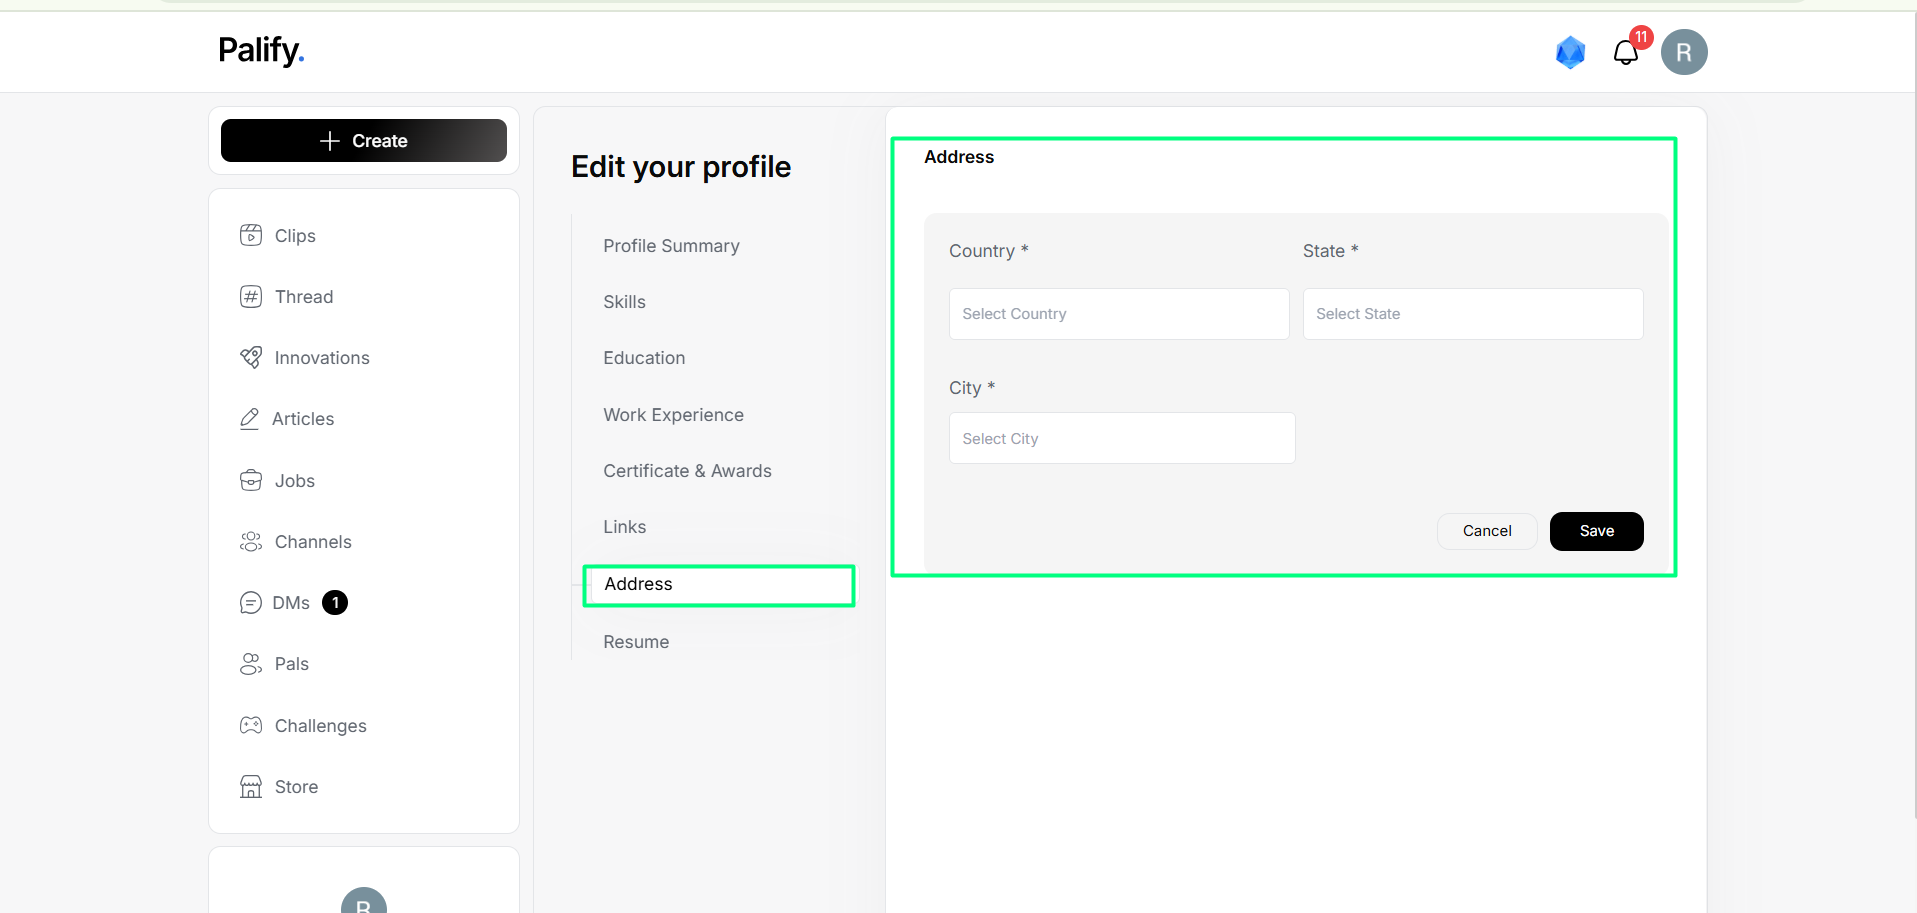Click the Clips sidebar icon
The height and width of the screenshot is (913, 1917).
click(251, 235)
